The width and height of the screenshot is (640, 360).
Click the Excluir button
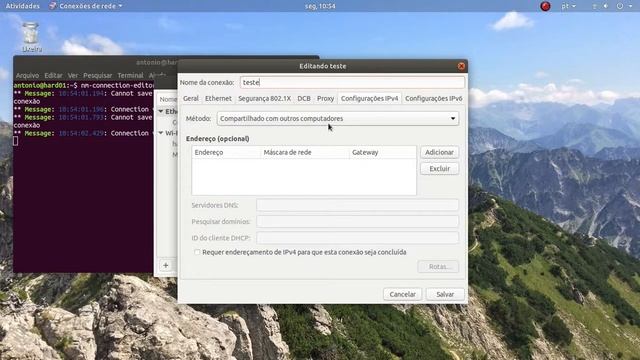pyautogui.click(x=439, y=169)
